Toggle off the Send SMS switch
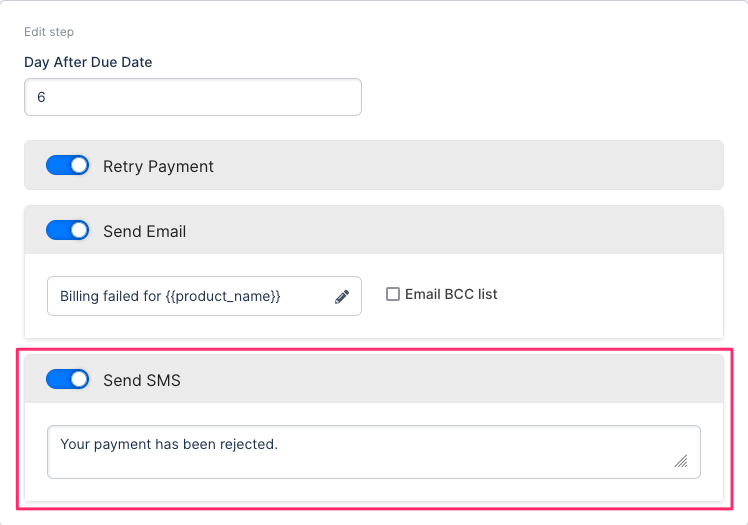748x525 pixels. tap(68, 380)
